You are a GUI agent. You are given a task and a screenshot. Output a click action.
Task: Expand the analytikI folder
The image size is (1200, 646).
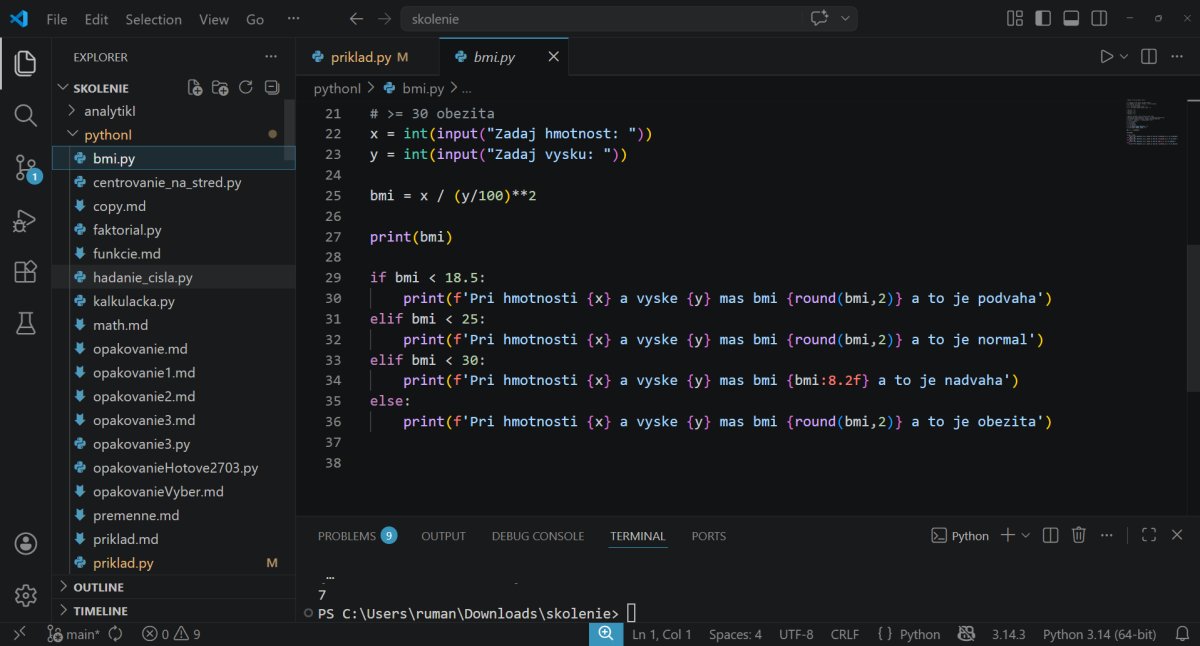tap(116, 111)
